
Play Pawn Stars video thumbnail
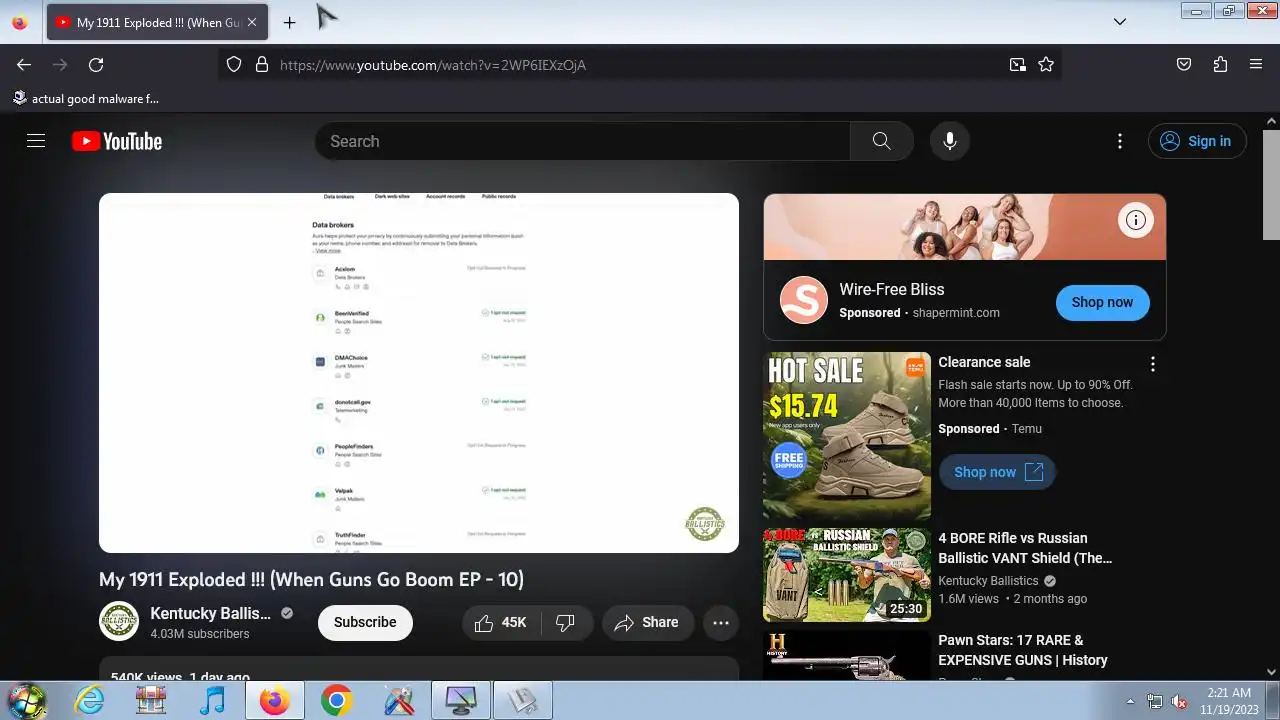pyautogui.click(x=847, y=655)
